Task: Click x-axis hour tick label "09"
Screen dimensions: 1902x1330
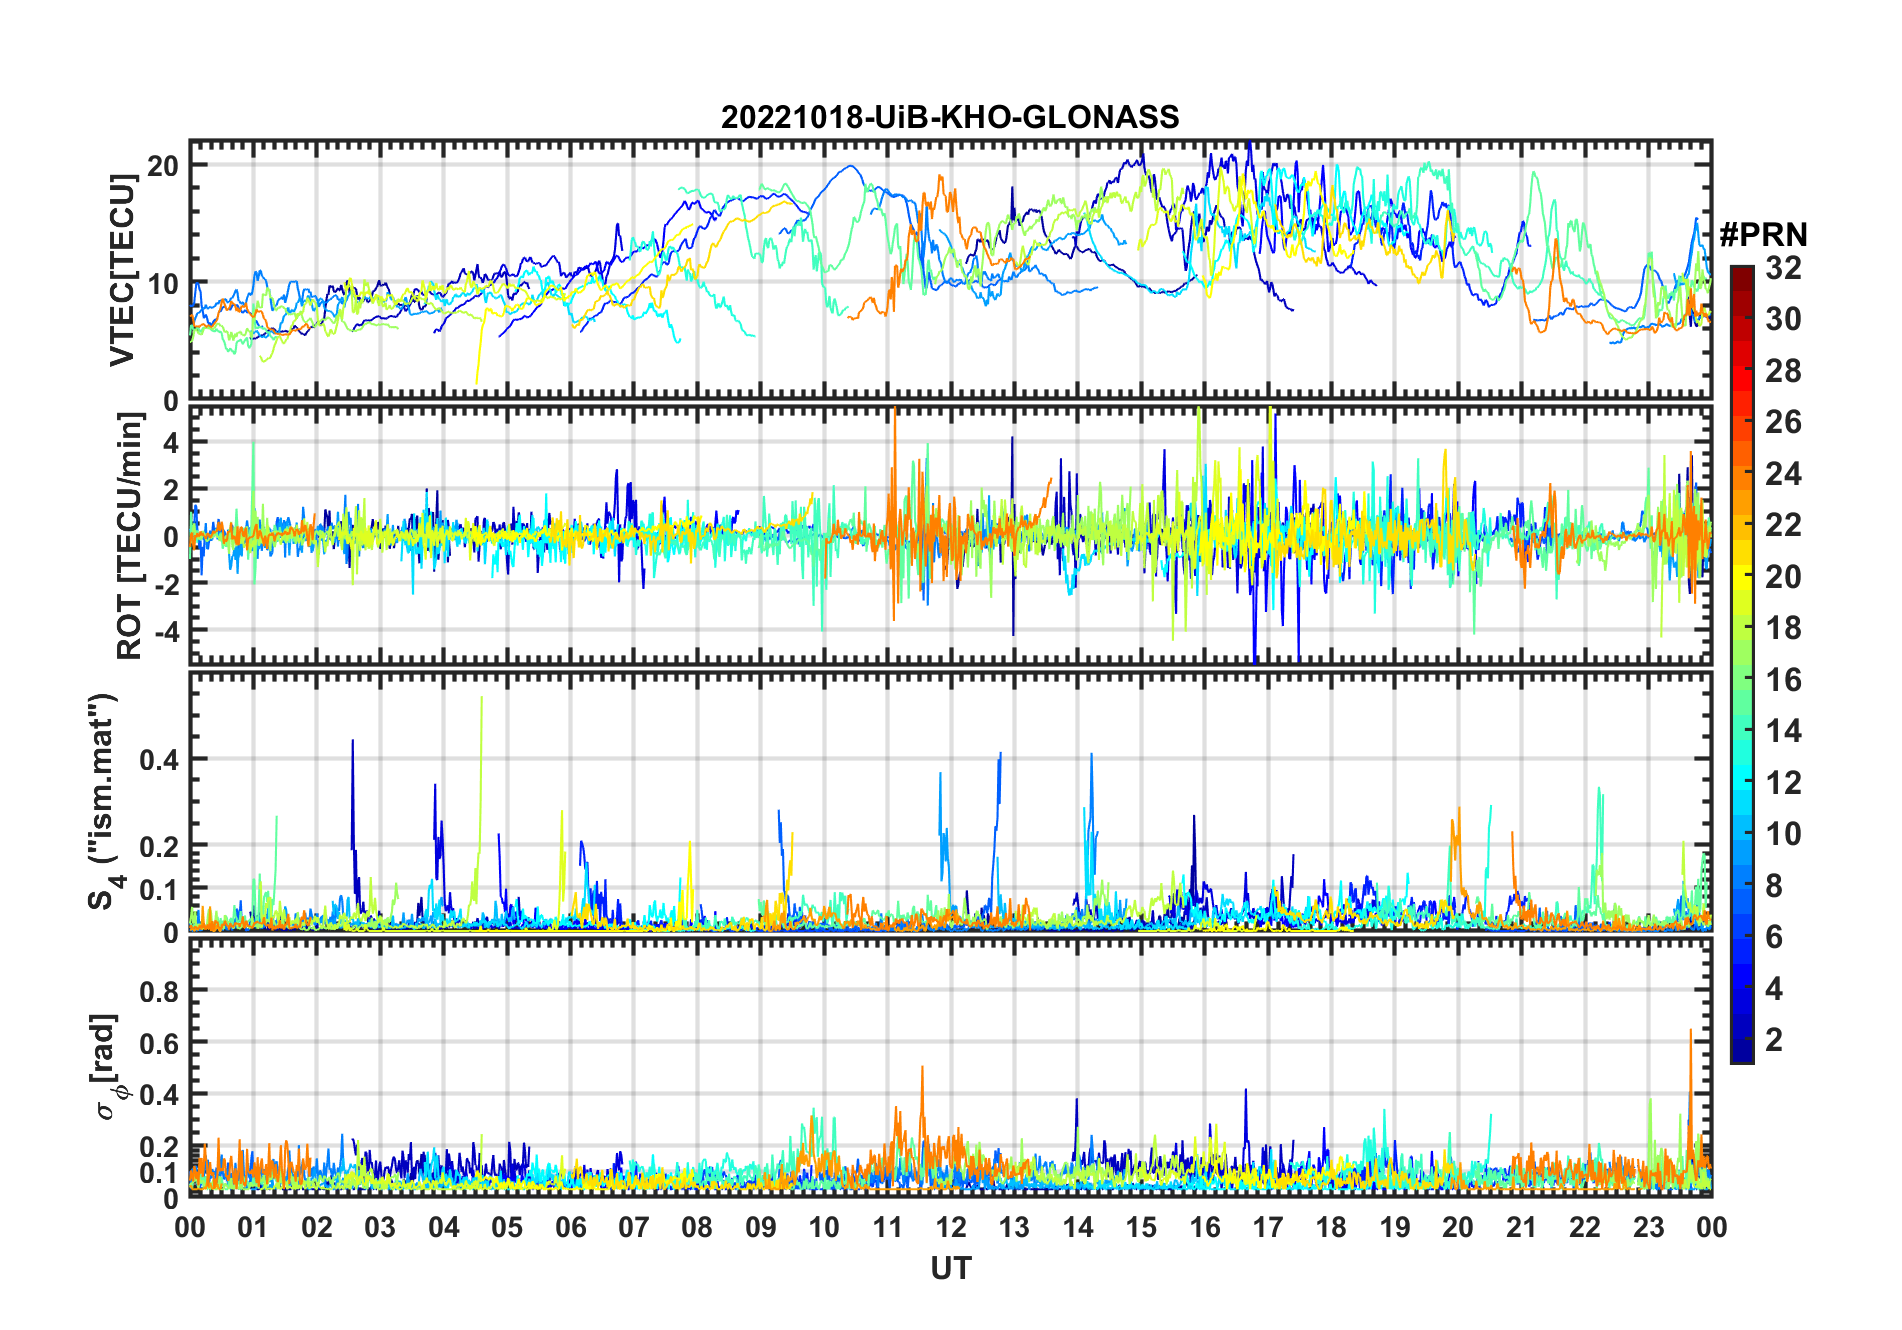Action: click(x=761, y=1227)
